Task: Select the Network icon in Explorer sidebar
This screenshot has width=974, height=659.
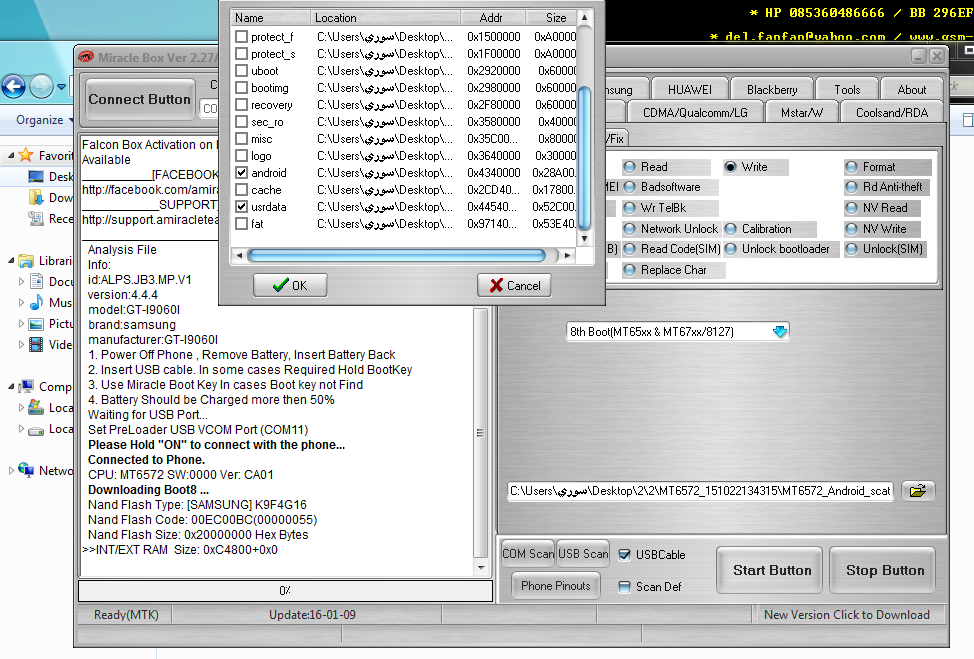Action: (x=26, y=470)
